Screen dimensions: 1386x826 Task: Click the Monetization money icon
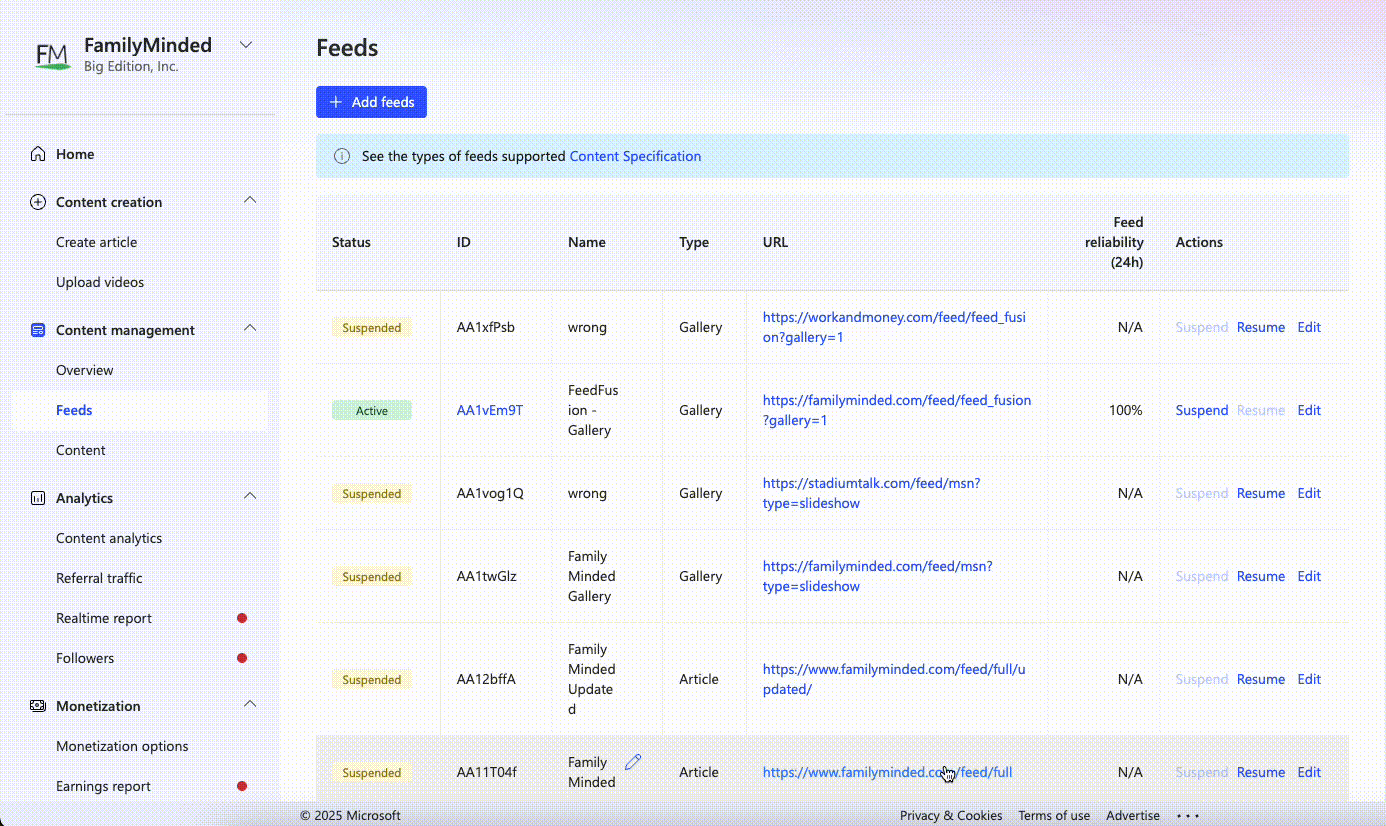point(38,706)
